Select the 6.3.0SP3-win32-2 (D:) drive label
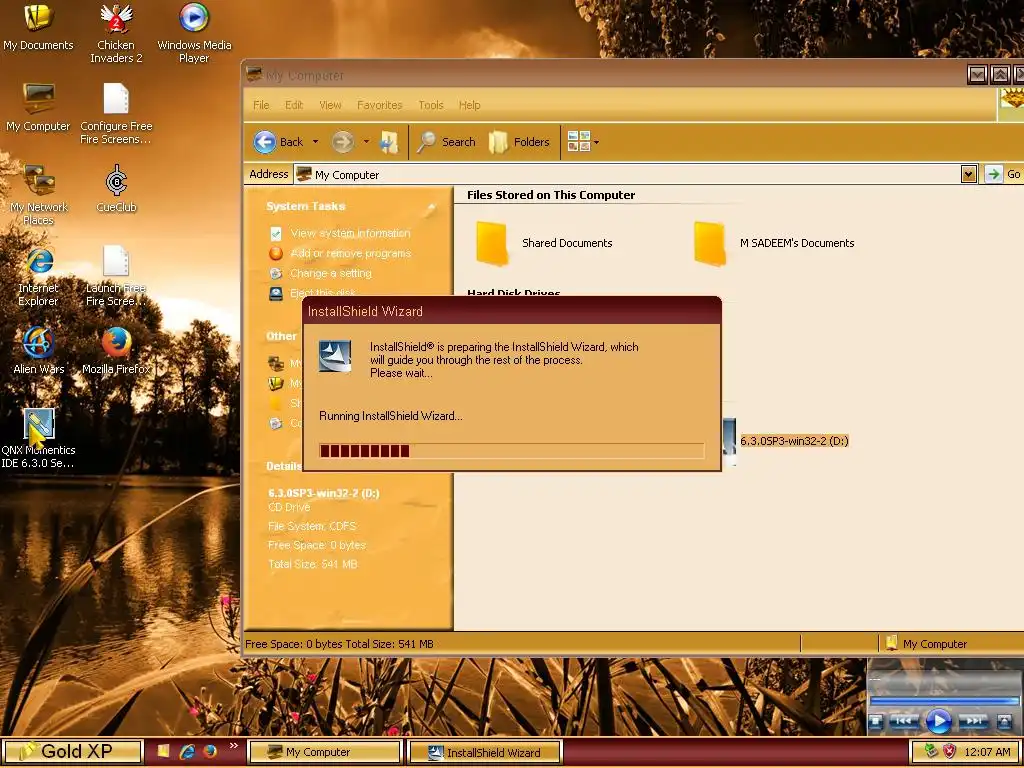The height and width of the screenshot is (768, 1024). click(x=793, y=441)
